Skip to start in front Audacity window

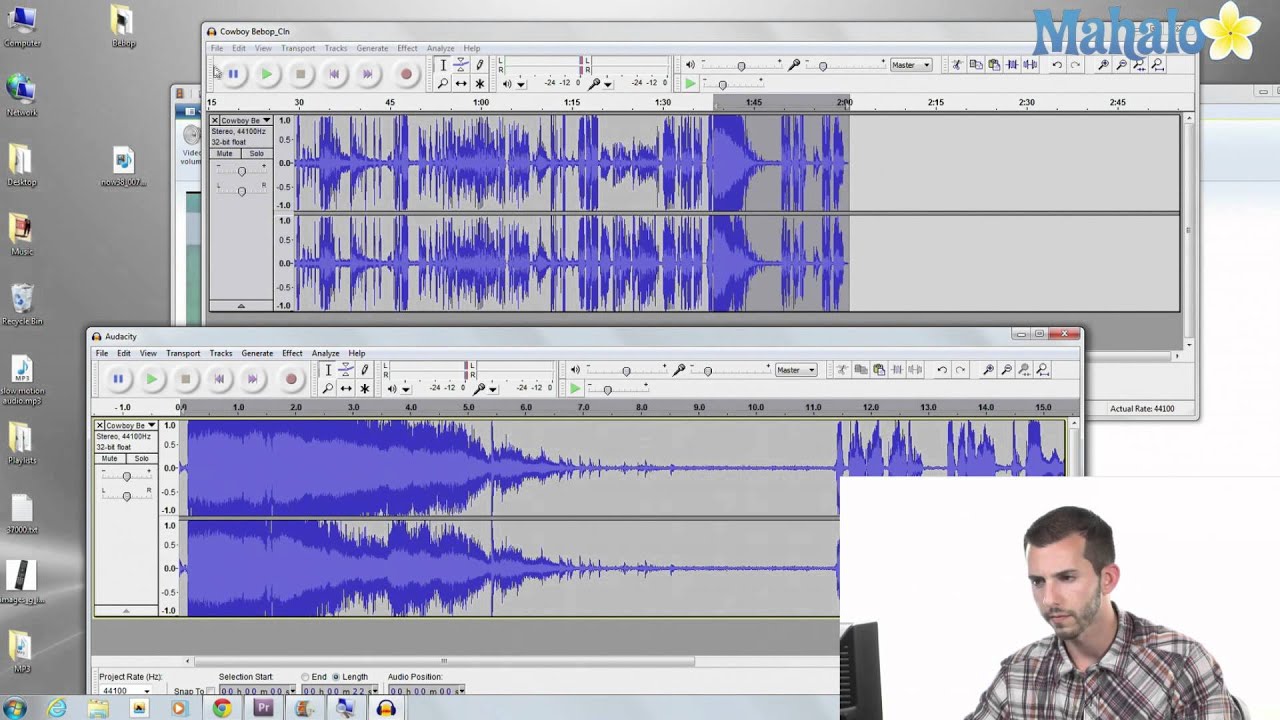coord(219,379)
